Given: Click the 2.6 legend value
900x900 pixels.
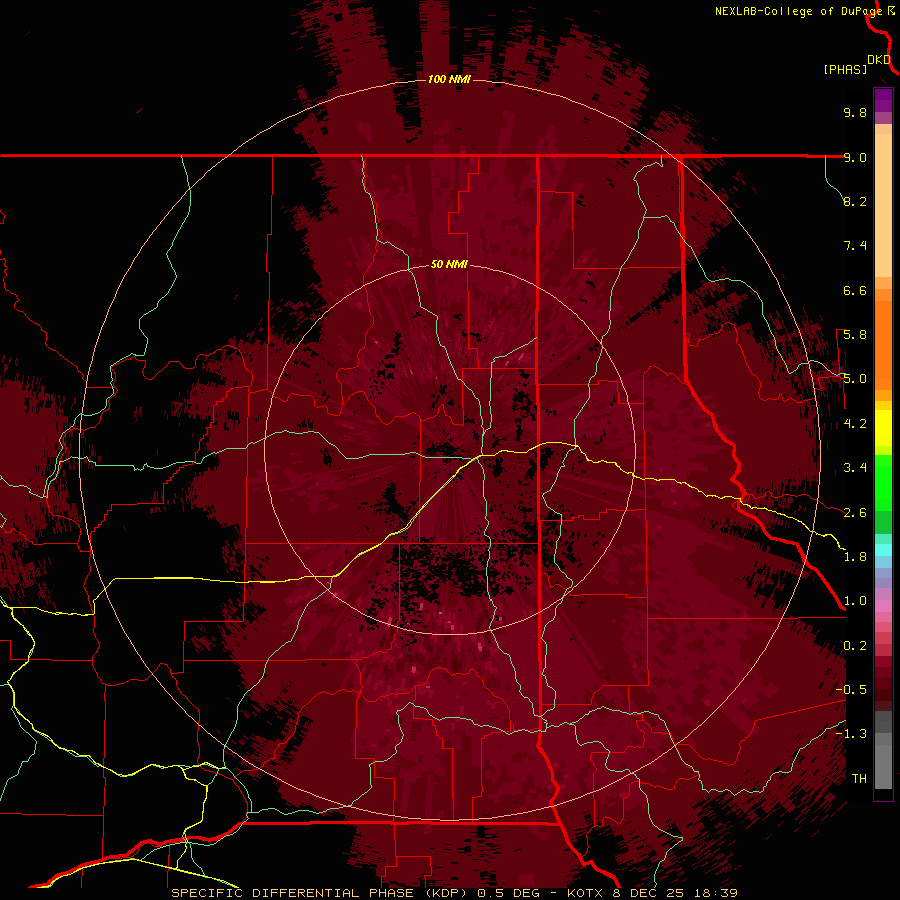Looking at the screenshot, I should pos(855,513).
